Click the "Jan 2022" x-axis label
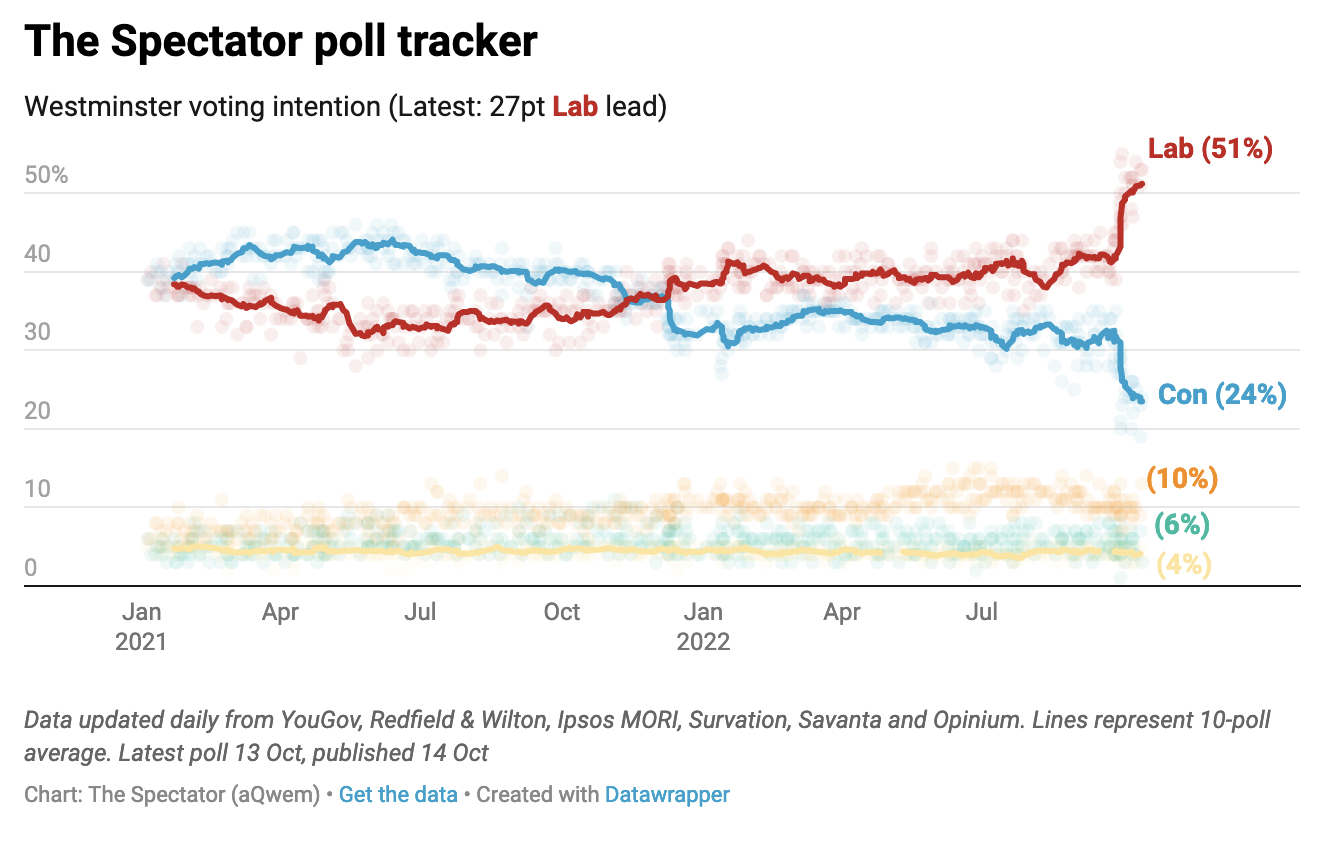This screenshot has width=1332, height=844. tap(704, 626)
